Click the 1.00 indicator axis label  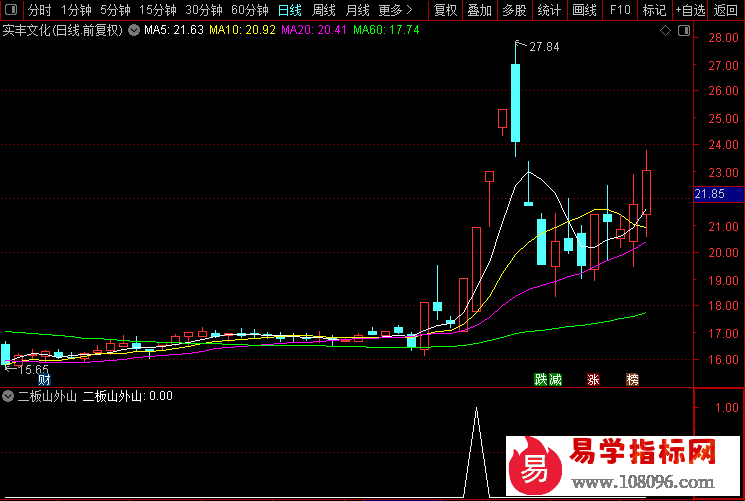tap(726, 407)
